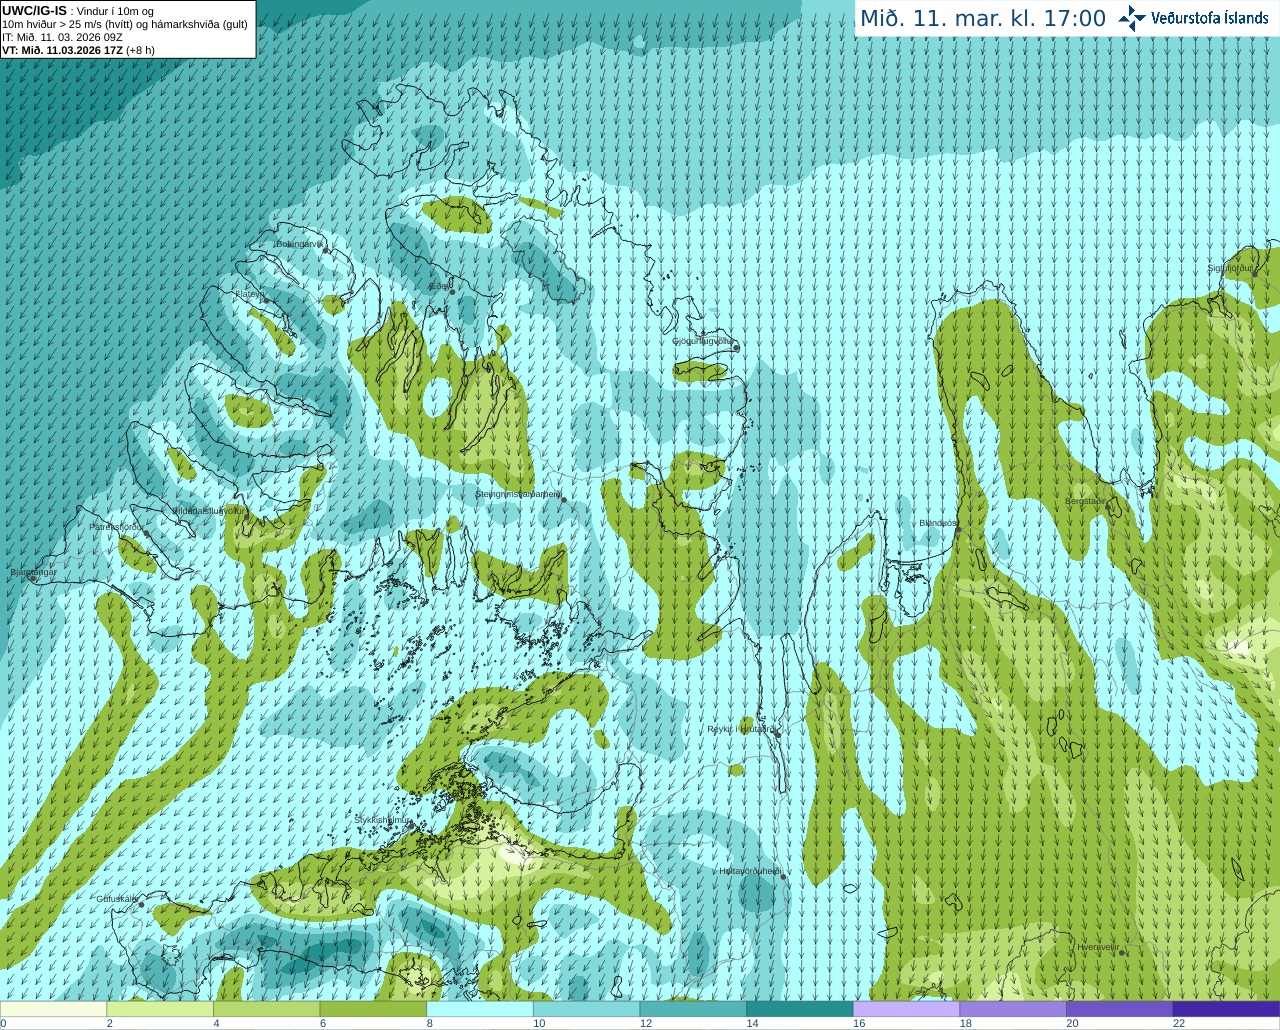Click the legend value 2
The height and width of the screenshot is (1030, 1280).
pos(110,1023)
